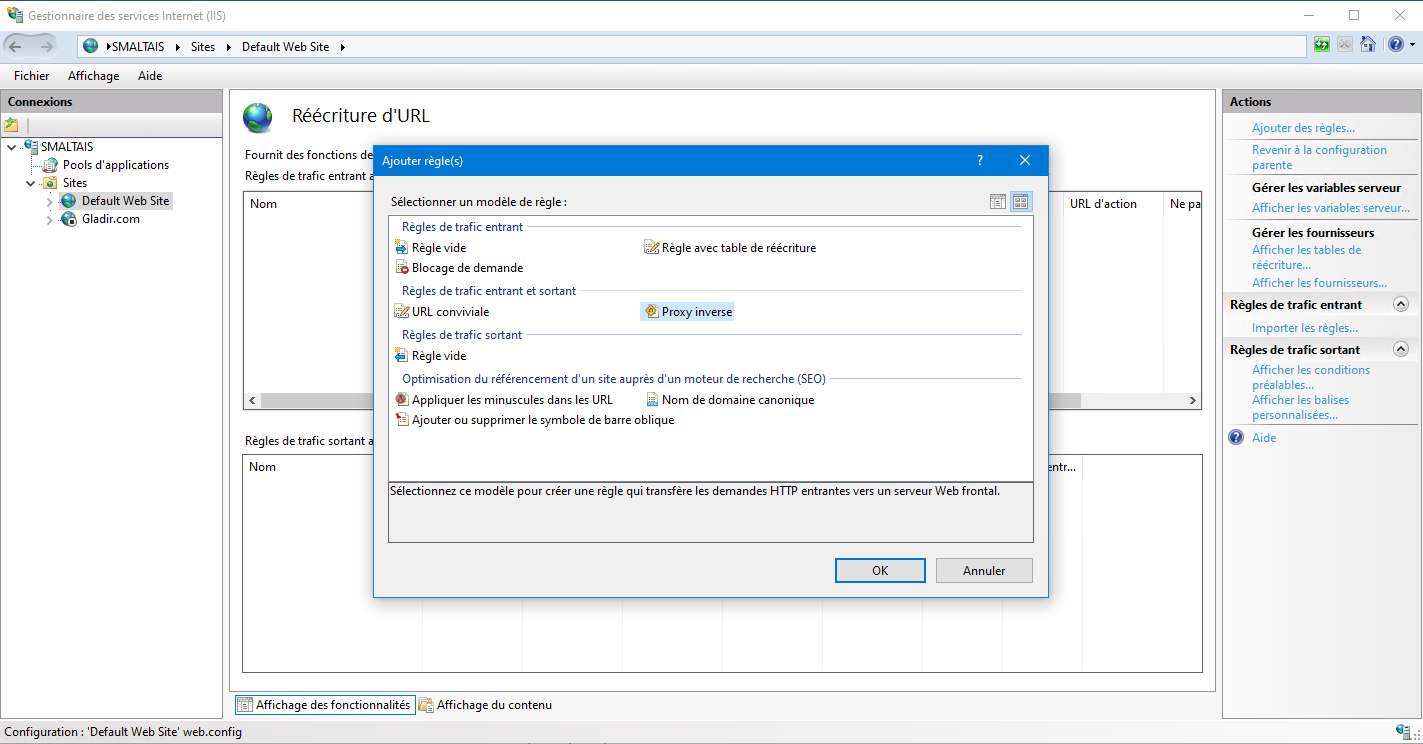Screen dimensions: 1423x744
Task: Open Afficher les variables serveur link
Action: click(x=1330, y=208)
